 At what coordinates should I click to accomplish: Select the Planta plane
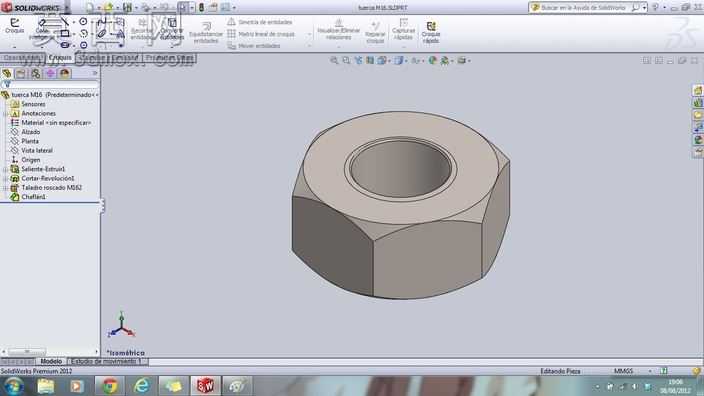pos(25,141)
